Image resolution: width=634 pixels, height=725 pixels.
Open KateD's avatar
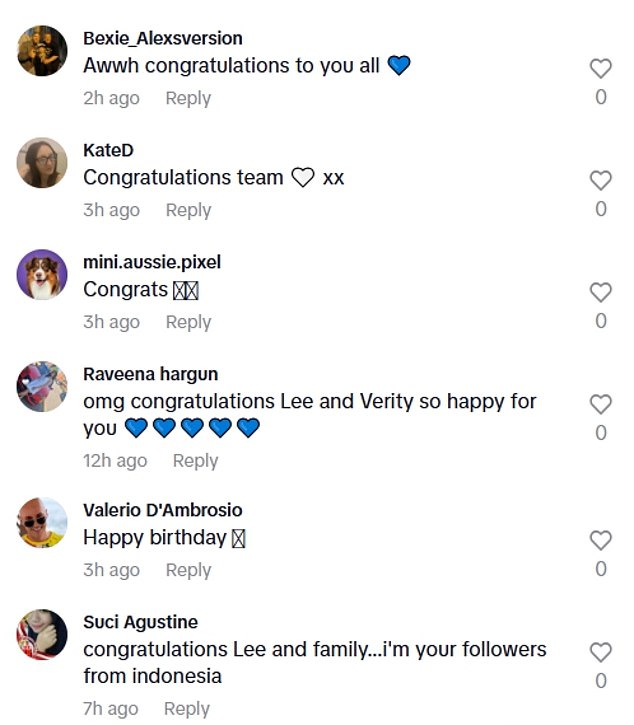tap(43, 163)
